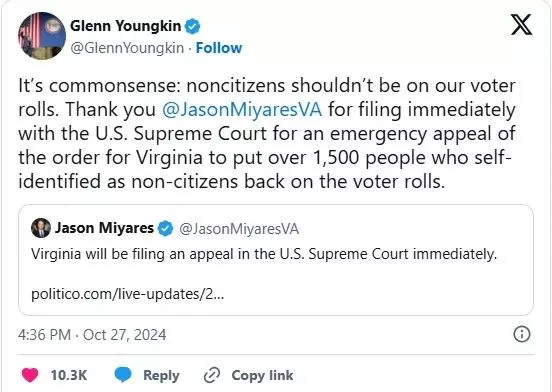The height and width of the screenshot is (392, 552).
Task: Open the @JasonMiyaresVA mention in tweet text
Action: coord(242,109)
